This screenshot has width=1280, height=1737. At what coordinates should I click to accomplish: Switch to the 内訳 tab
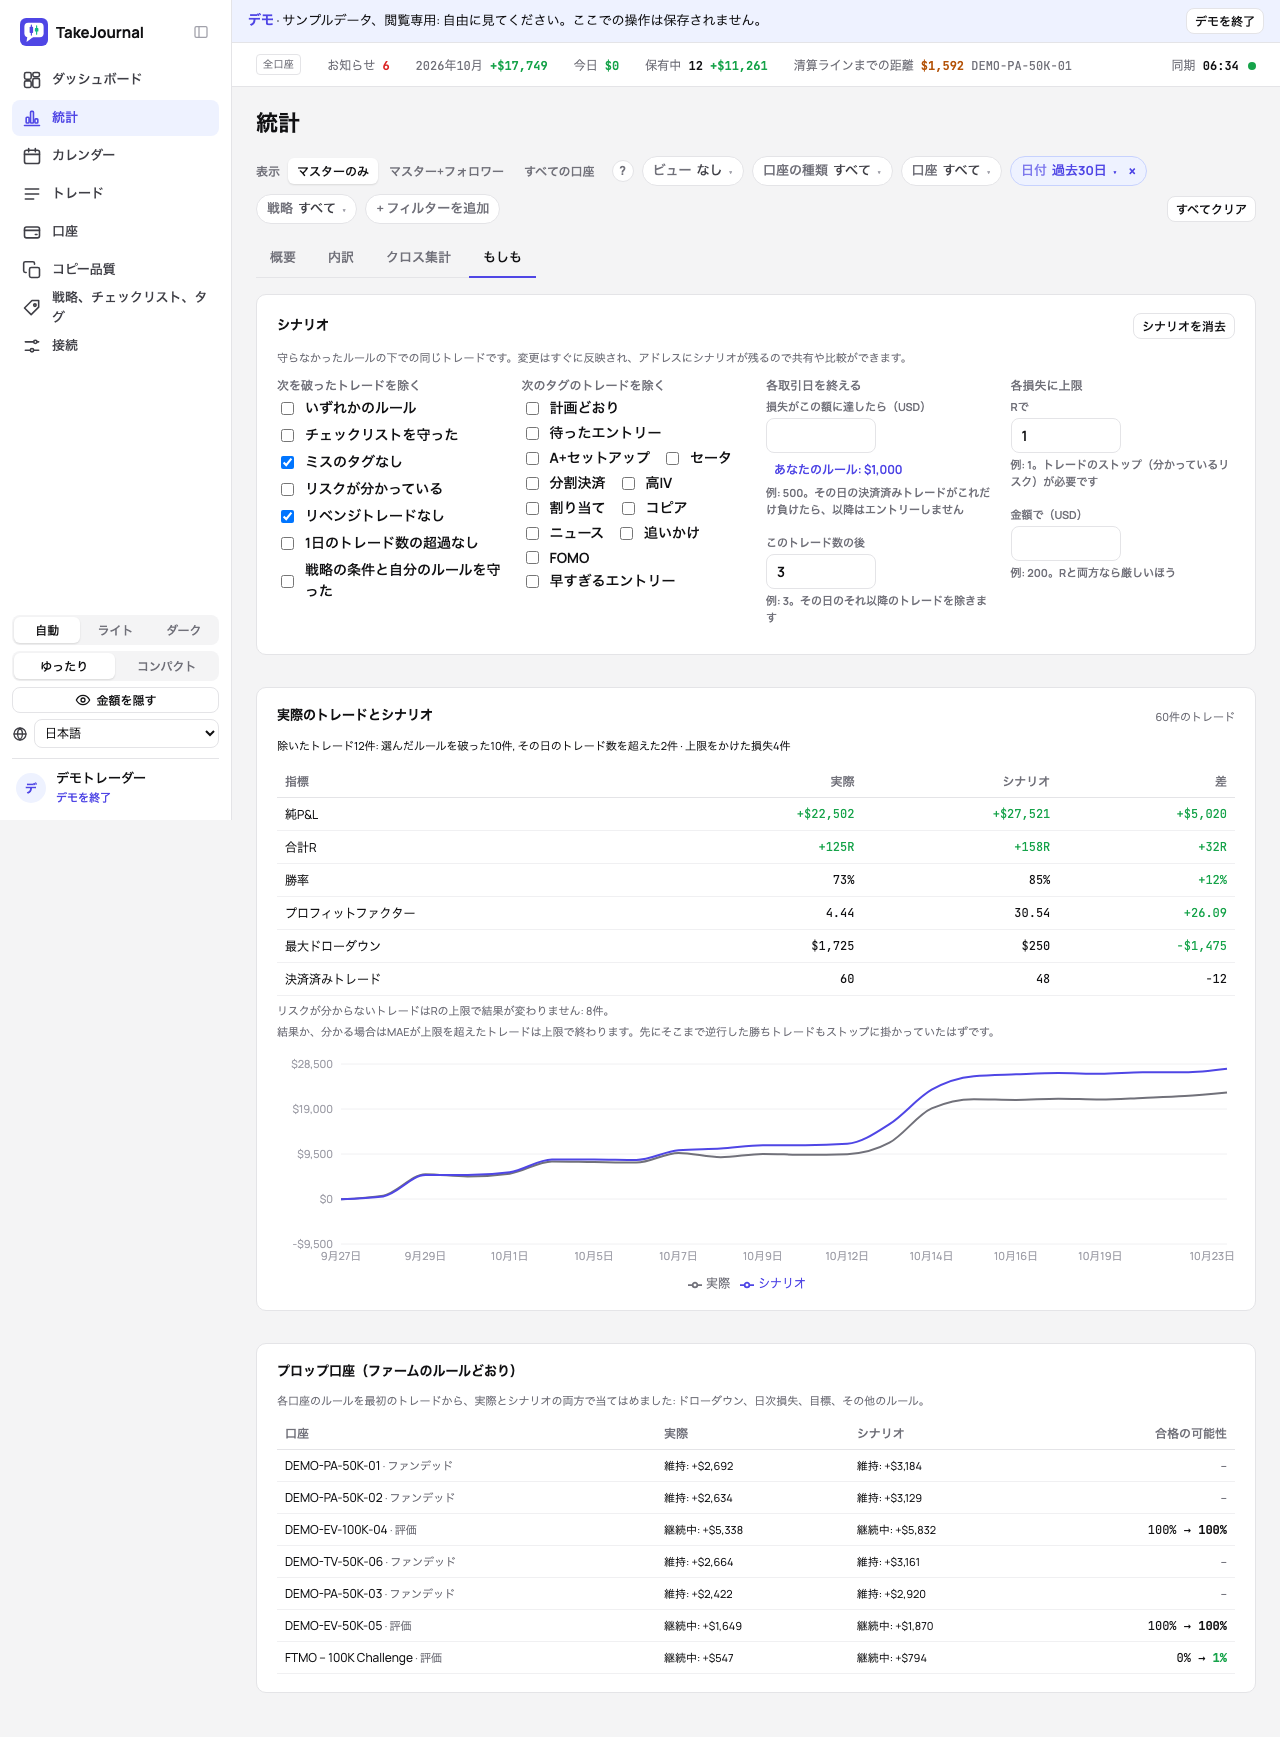[341, 257]
